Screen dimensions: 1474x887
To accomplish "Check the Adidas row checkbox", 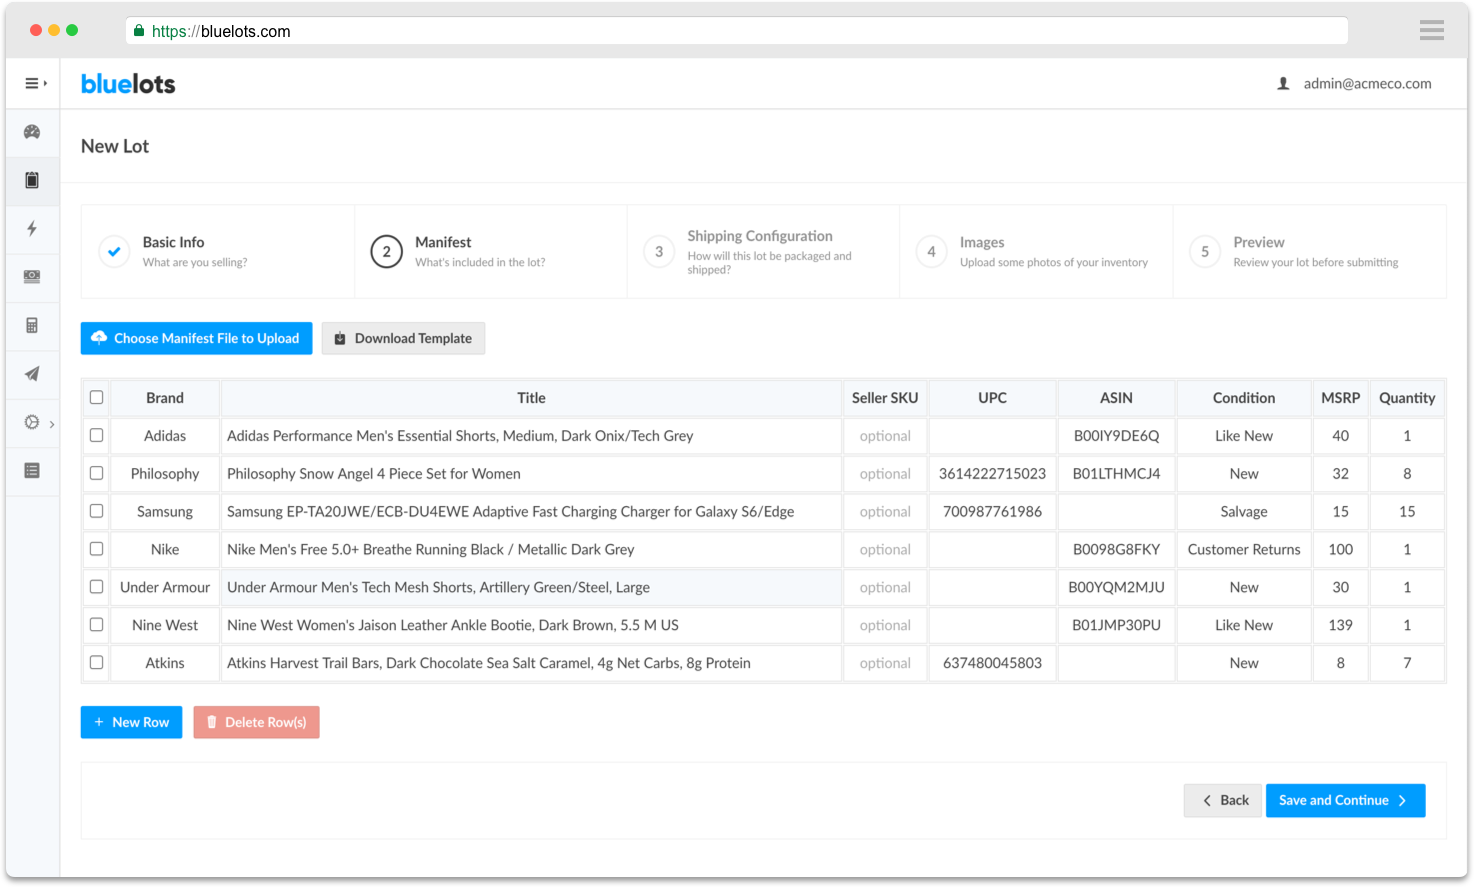I will click(96, 435).
